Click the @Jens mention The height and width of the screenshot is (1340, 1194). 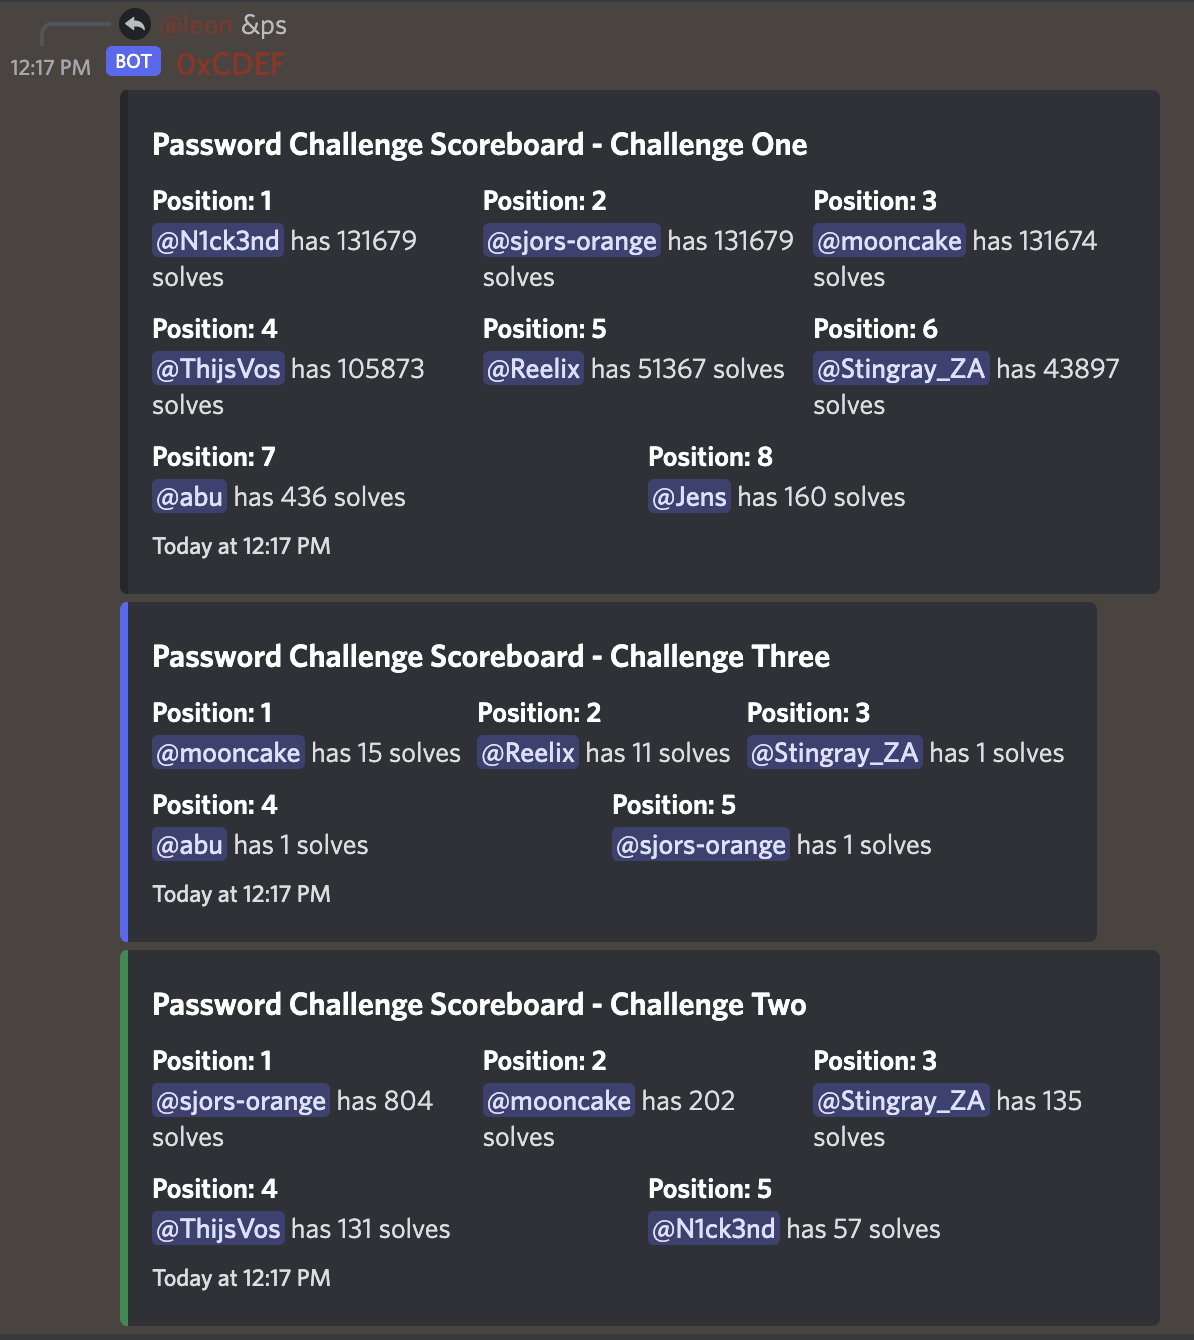pos(689,497)
